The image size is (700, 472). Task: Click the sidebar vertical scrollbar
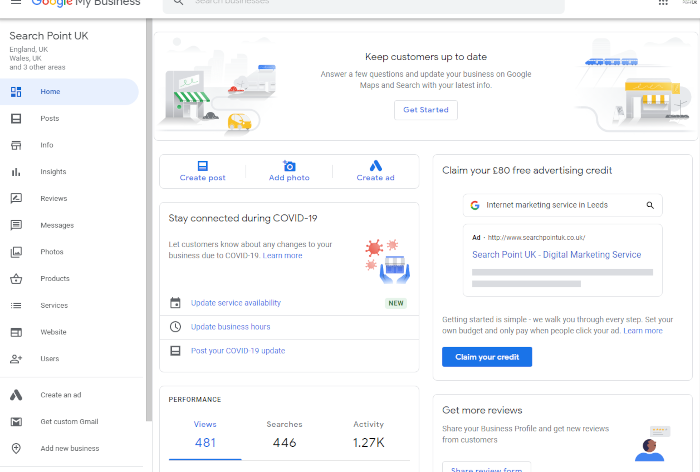149,220
